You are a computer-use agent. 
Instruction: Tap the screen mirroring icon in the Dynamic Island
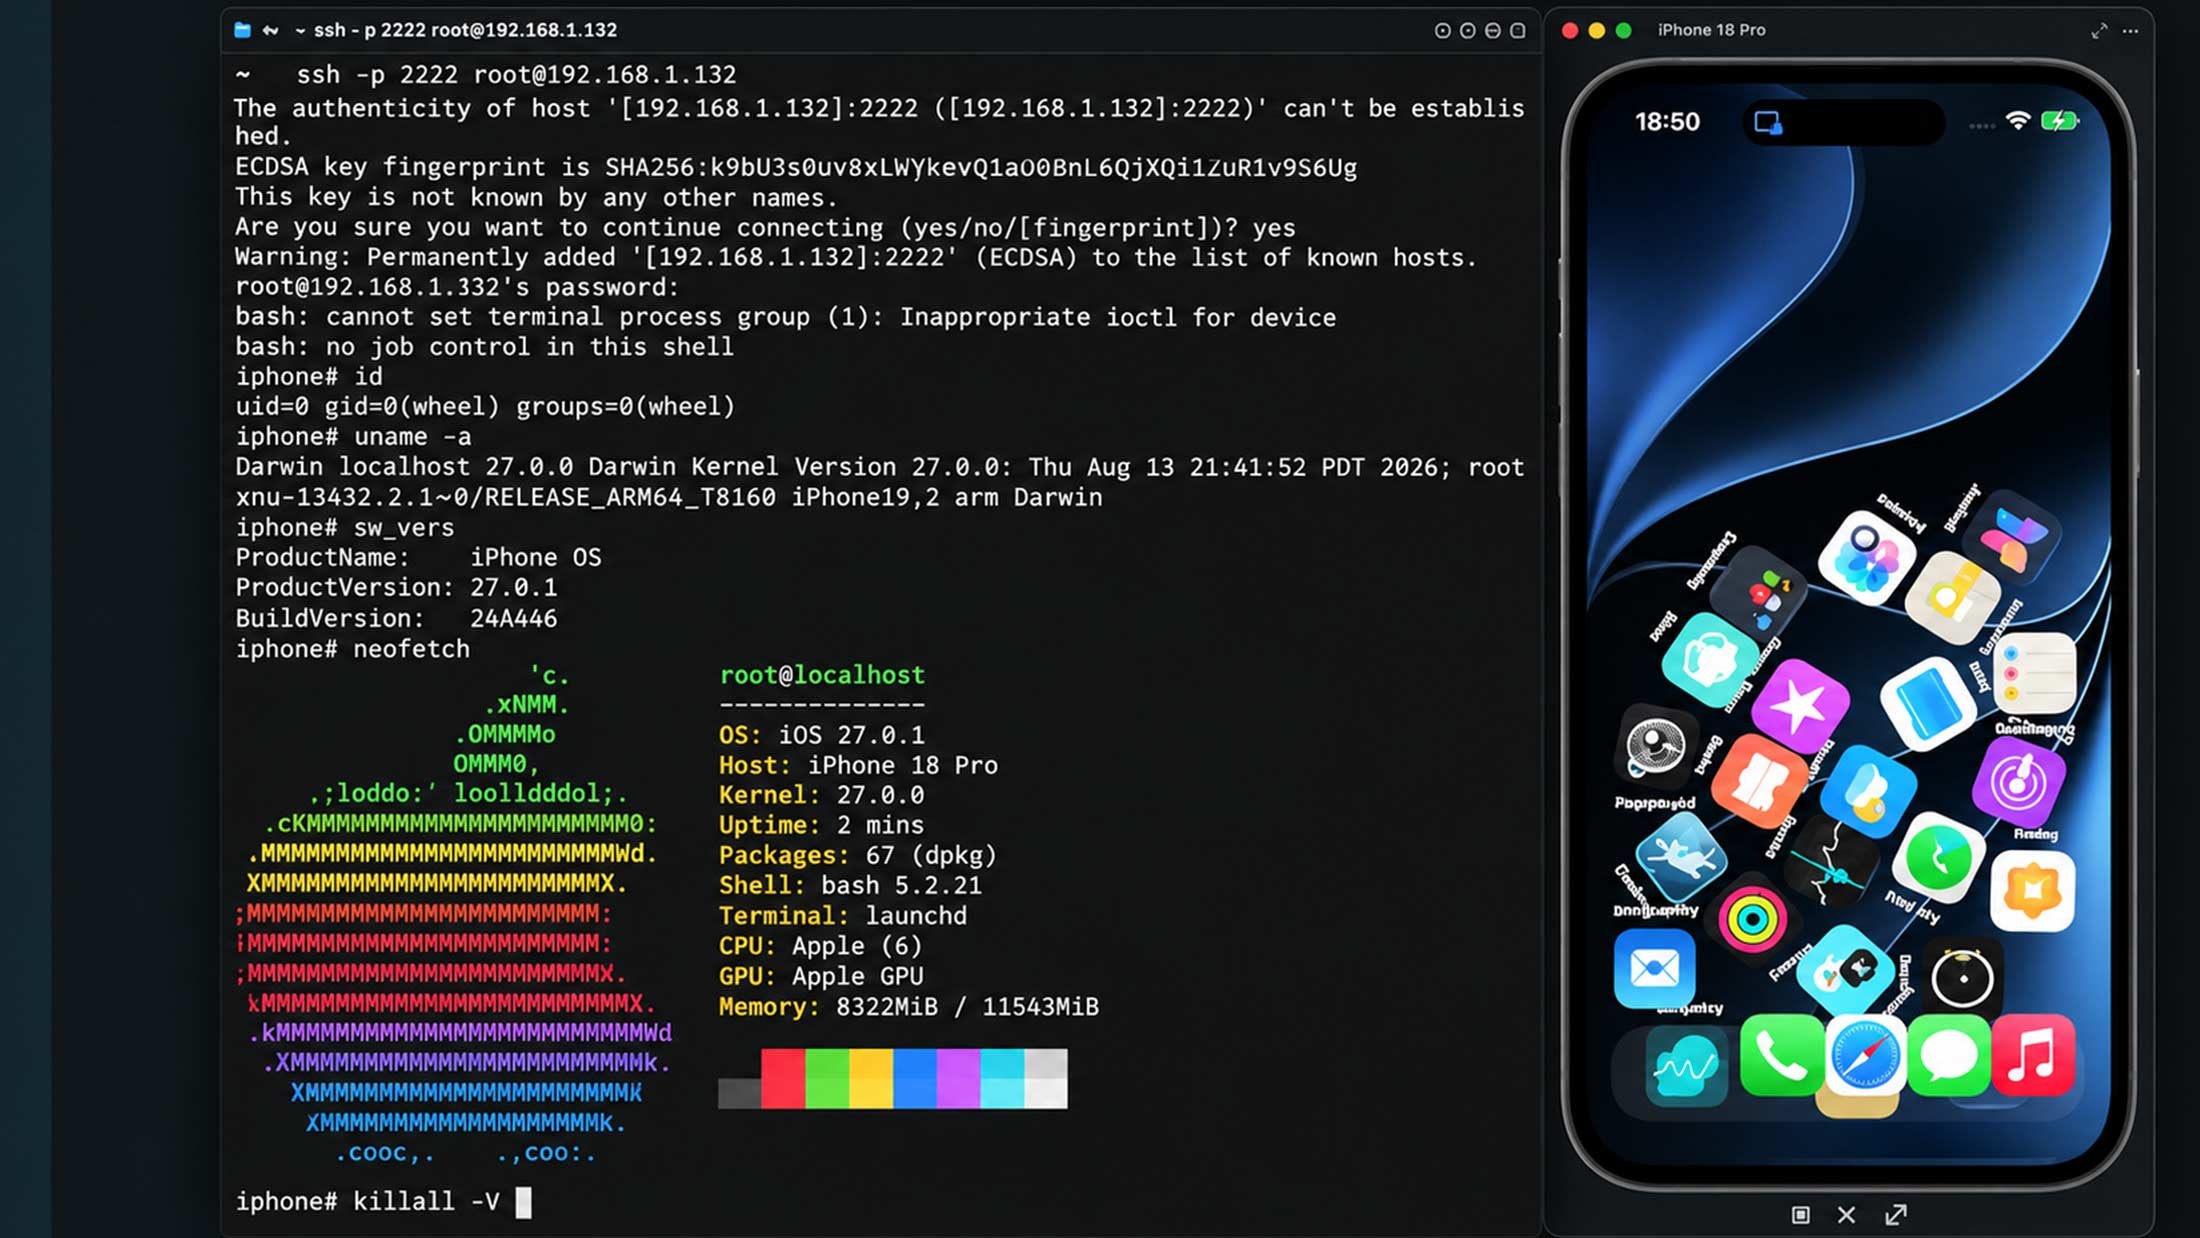(x=1767, y=122)
